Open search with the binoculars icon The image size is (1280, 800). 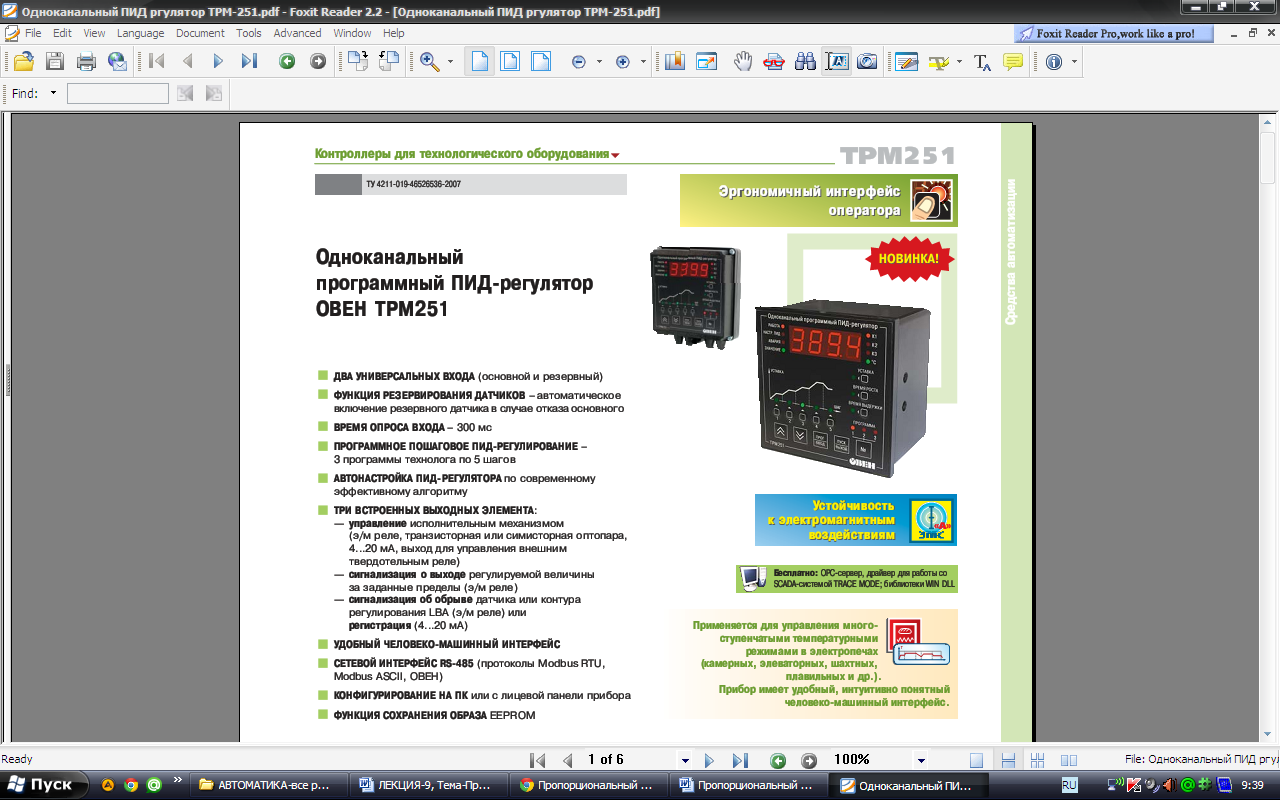(805, 62)
